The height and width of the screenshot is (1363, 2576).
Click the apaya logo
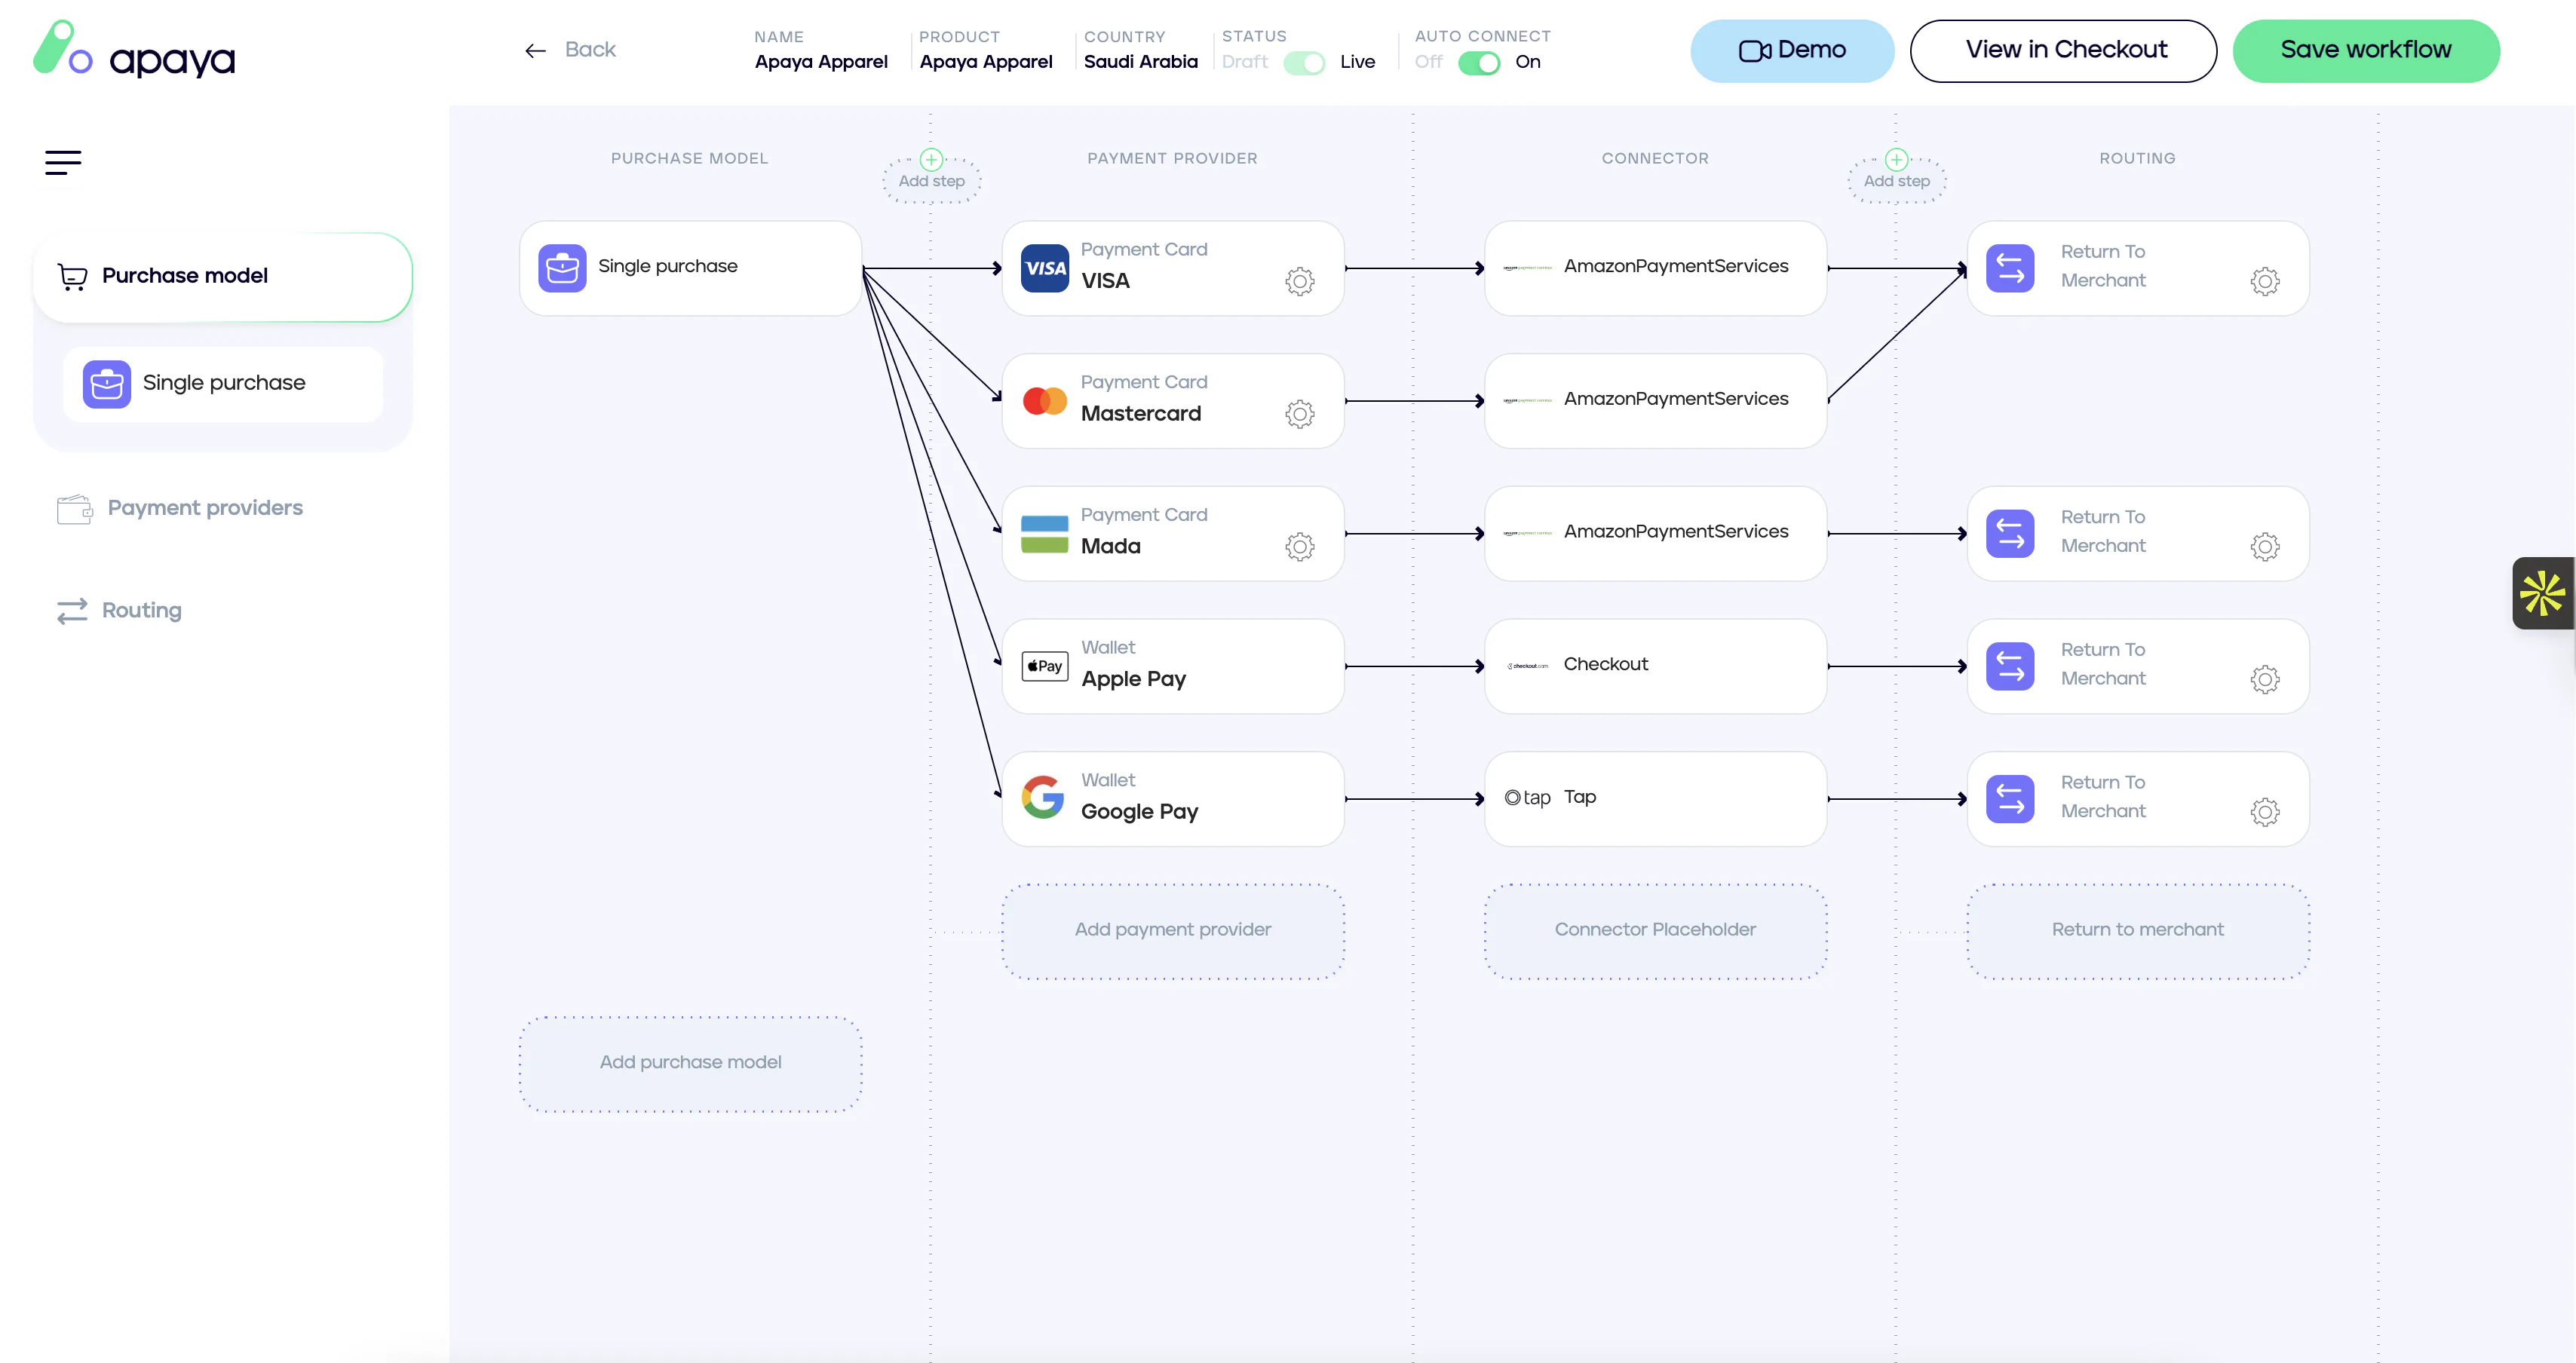tap(134, 50)
